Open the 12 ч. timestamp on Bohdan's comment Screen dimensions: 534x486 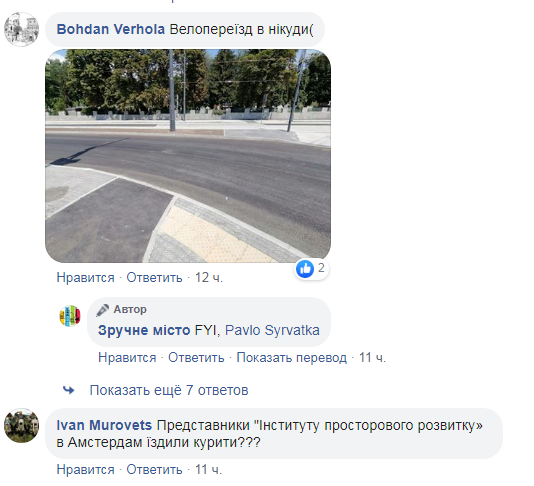coord(208,278)
